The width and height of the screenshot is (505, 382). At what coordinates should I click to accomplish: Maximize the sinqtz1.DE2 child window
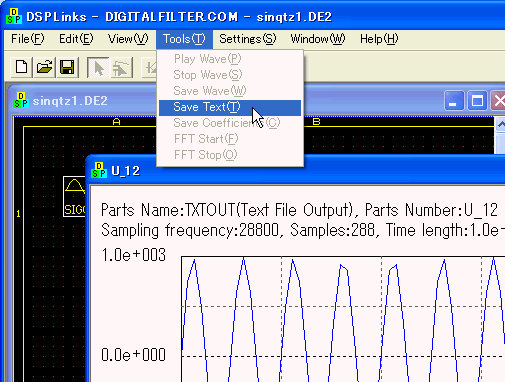point(477,100)
